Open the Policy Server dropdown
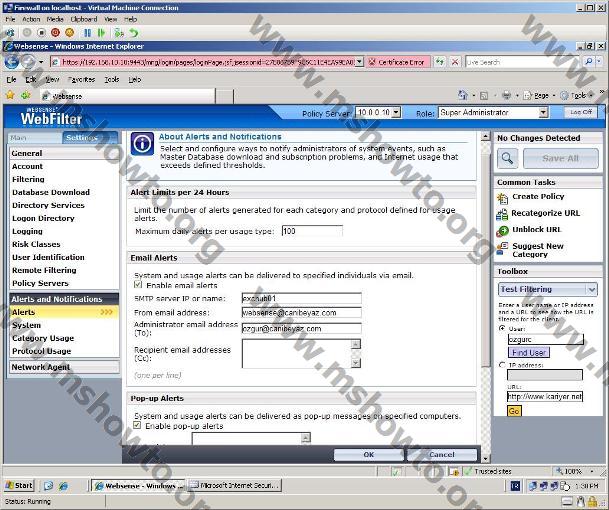The image size is (609, 510). 396,113
